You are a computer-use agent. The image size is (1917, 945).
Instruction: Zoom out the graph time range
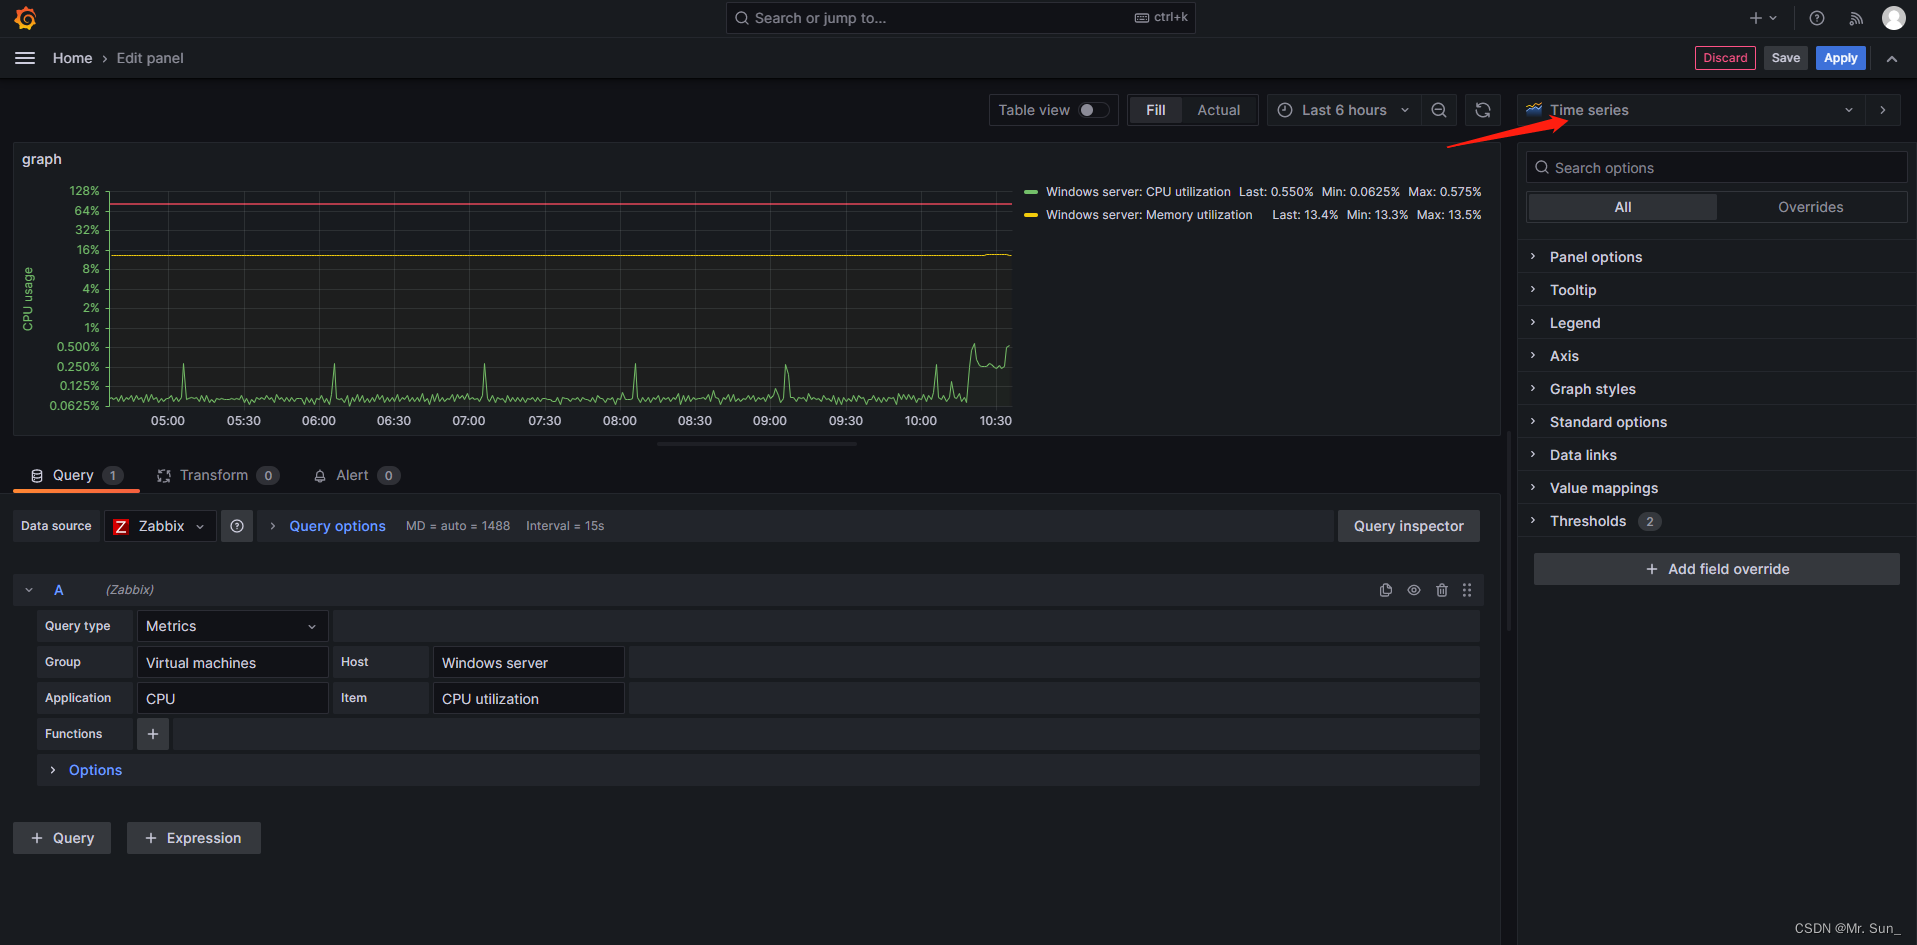(x=1439, y=110)
